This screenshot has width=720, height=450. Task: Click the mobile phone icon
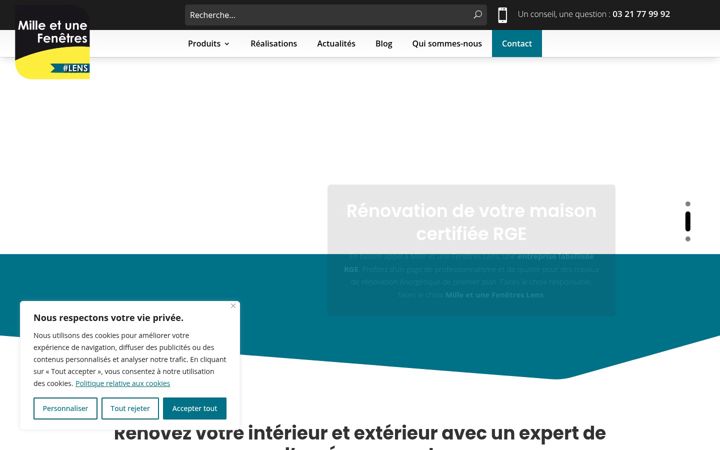[502, 15]
